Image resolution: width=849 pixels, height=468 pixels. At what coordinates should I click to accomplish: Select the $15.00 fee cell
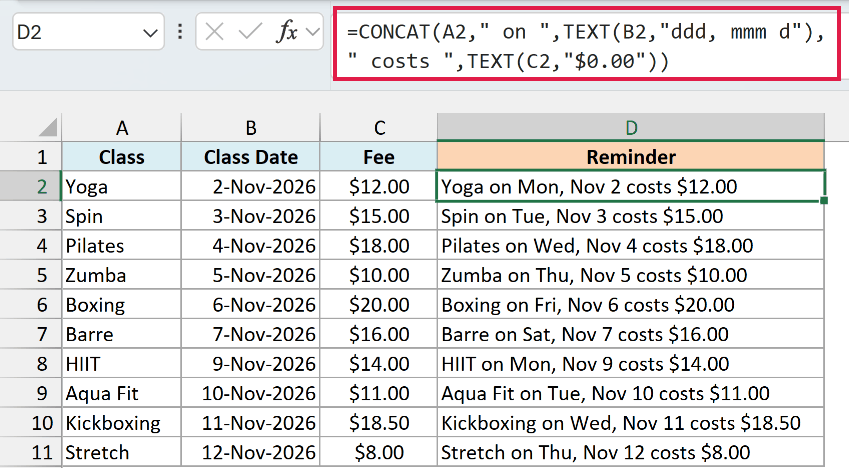point(378,216)
